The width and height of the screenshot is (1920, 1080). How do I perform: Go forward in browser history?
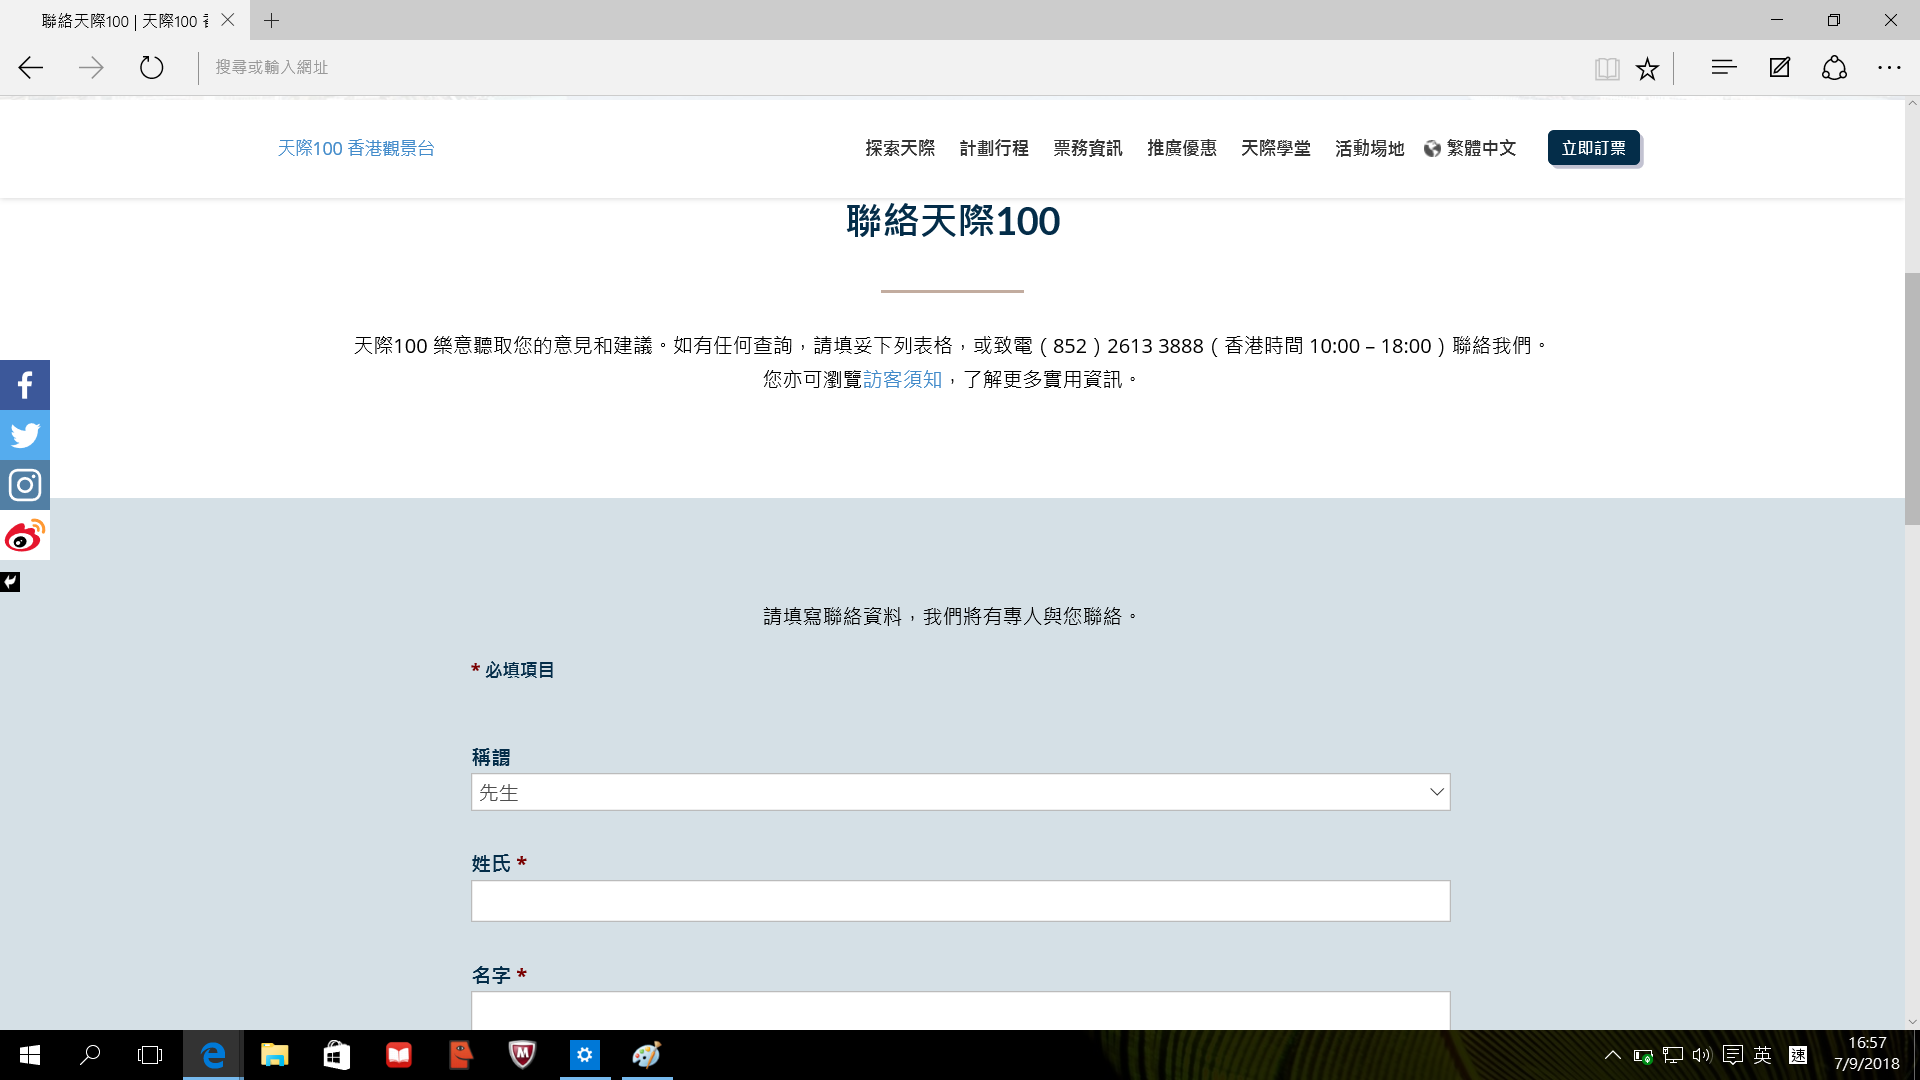coord(91,68)
